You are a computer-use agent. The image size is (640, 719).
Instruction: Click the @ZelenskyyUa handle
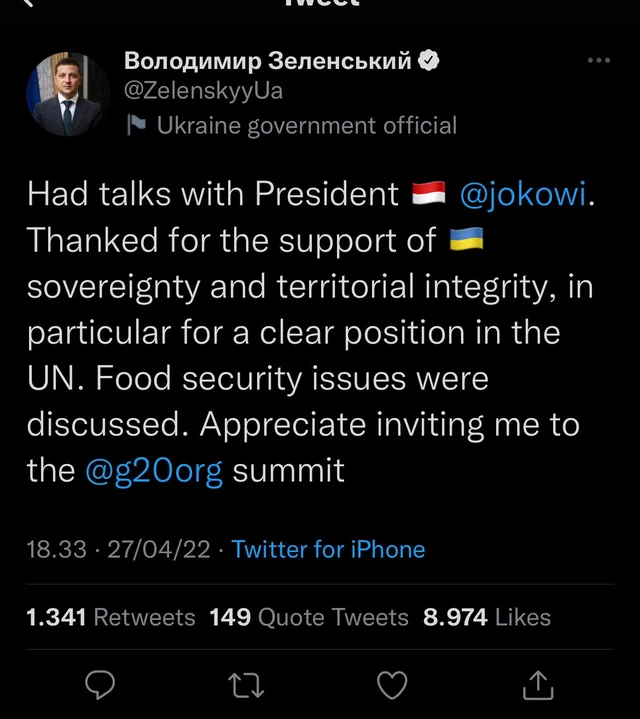(203, 91)
